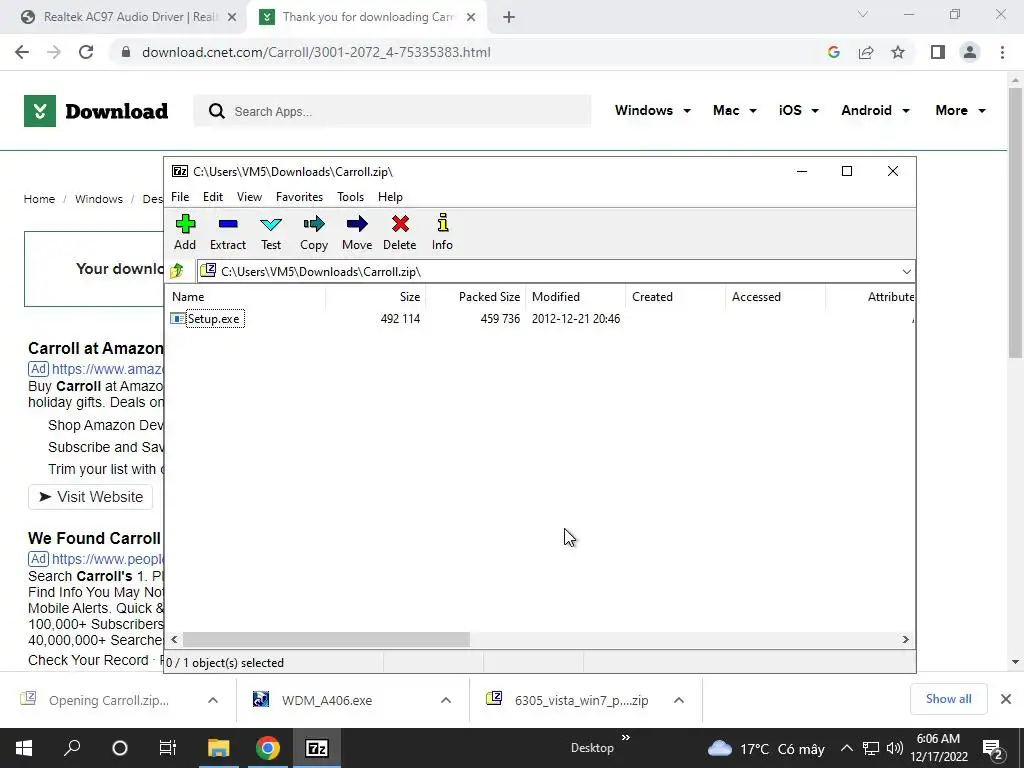Close the Thank you for downloading tab
This screenshot has width=1024, height=768.
tap(471, 18)
